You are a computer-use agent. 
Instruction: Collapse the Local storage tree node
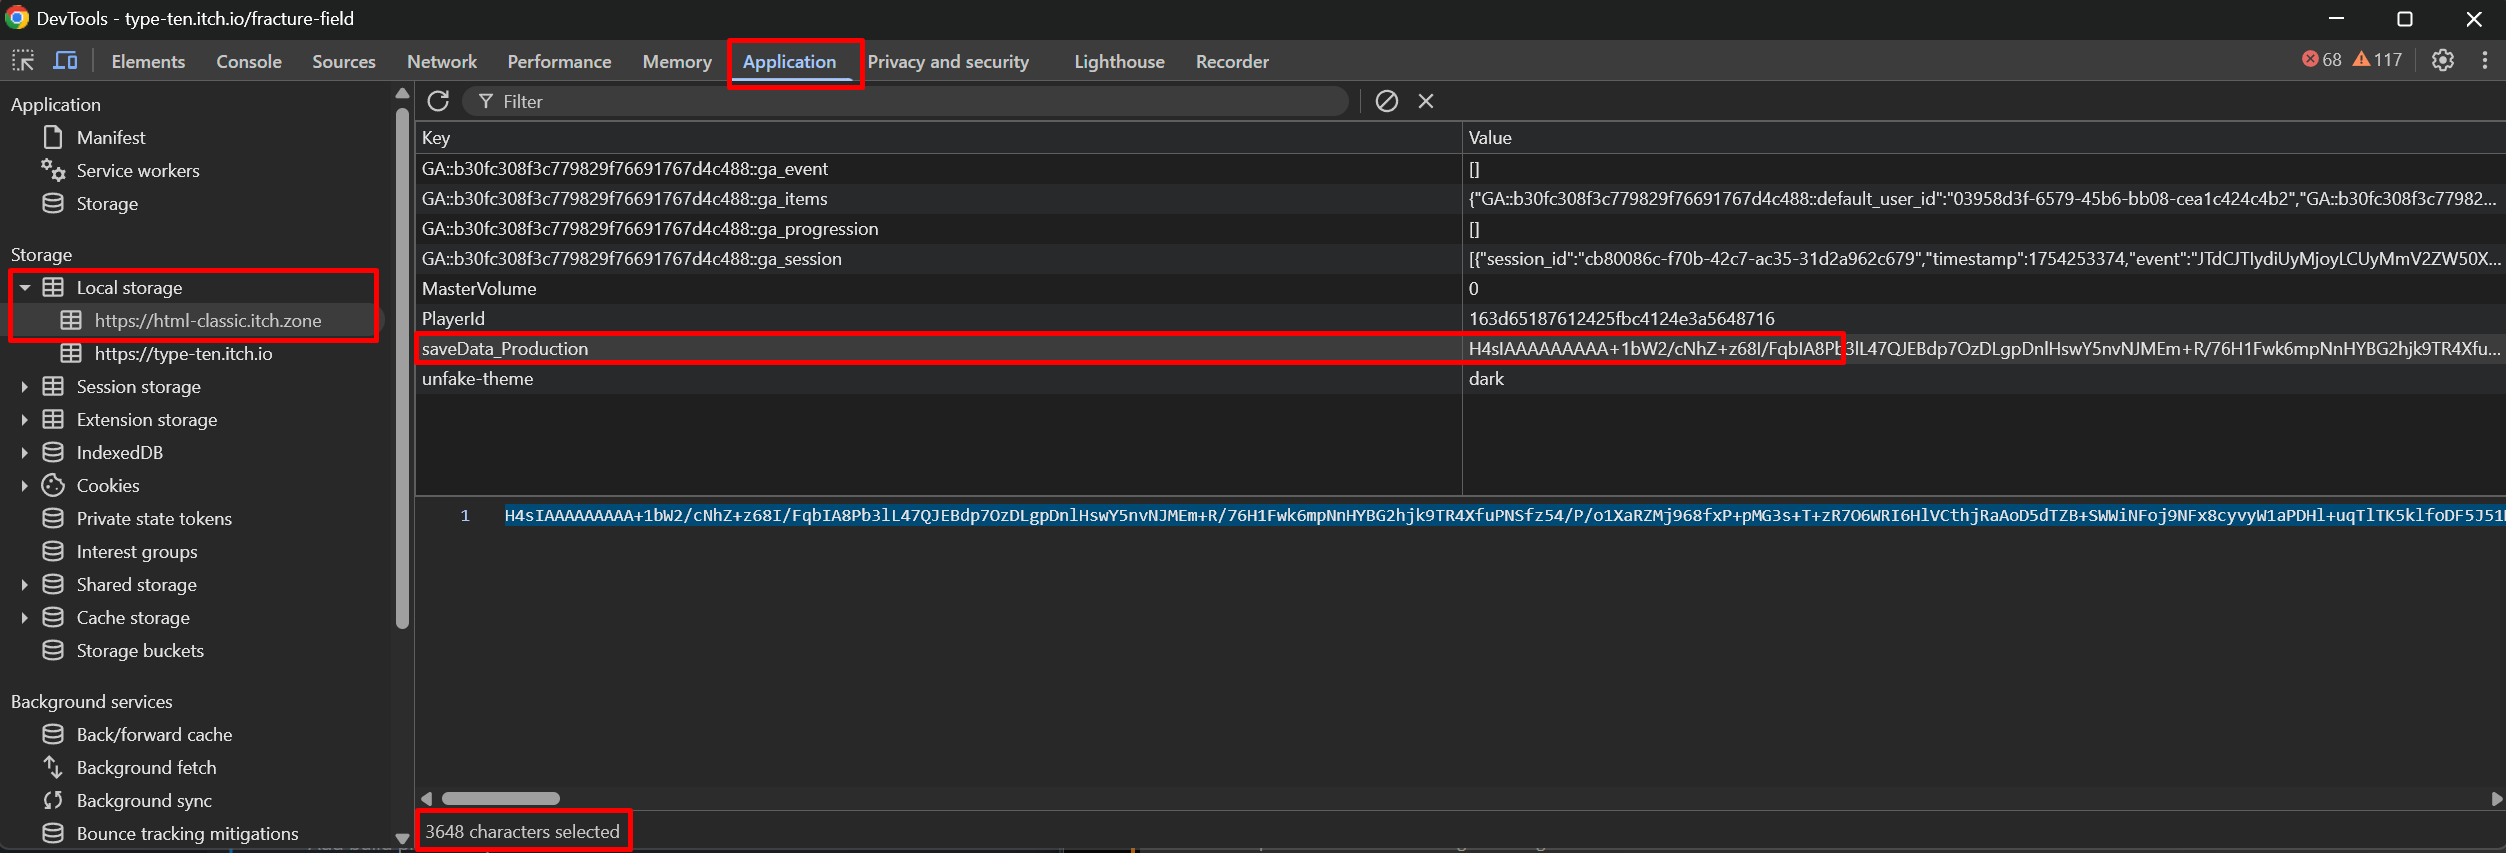[x=25, y=288]
